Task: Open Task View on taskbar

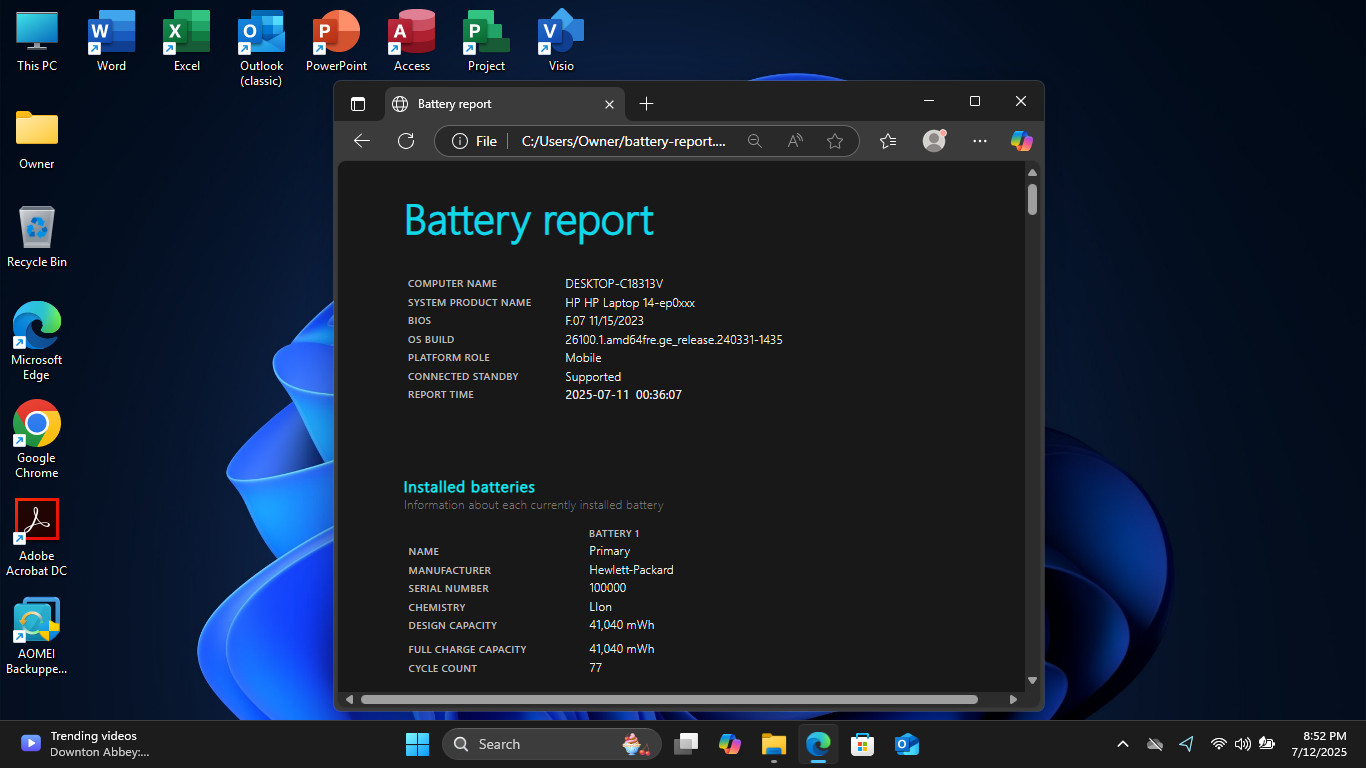Action: point(686,744)
